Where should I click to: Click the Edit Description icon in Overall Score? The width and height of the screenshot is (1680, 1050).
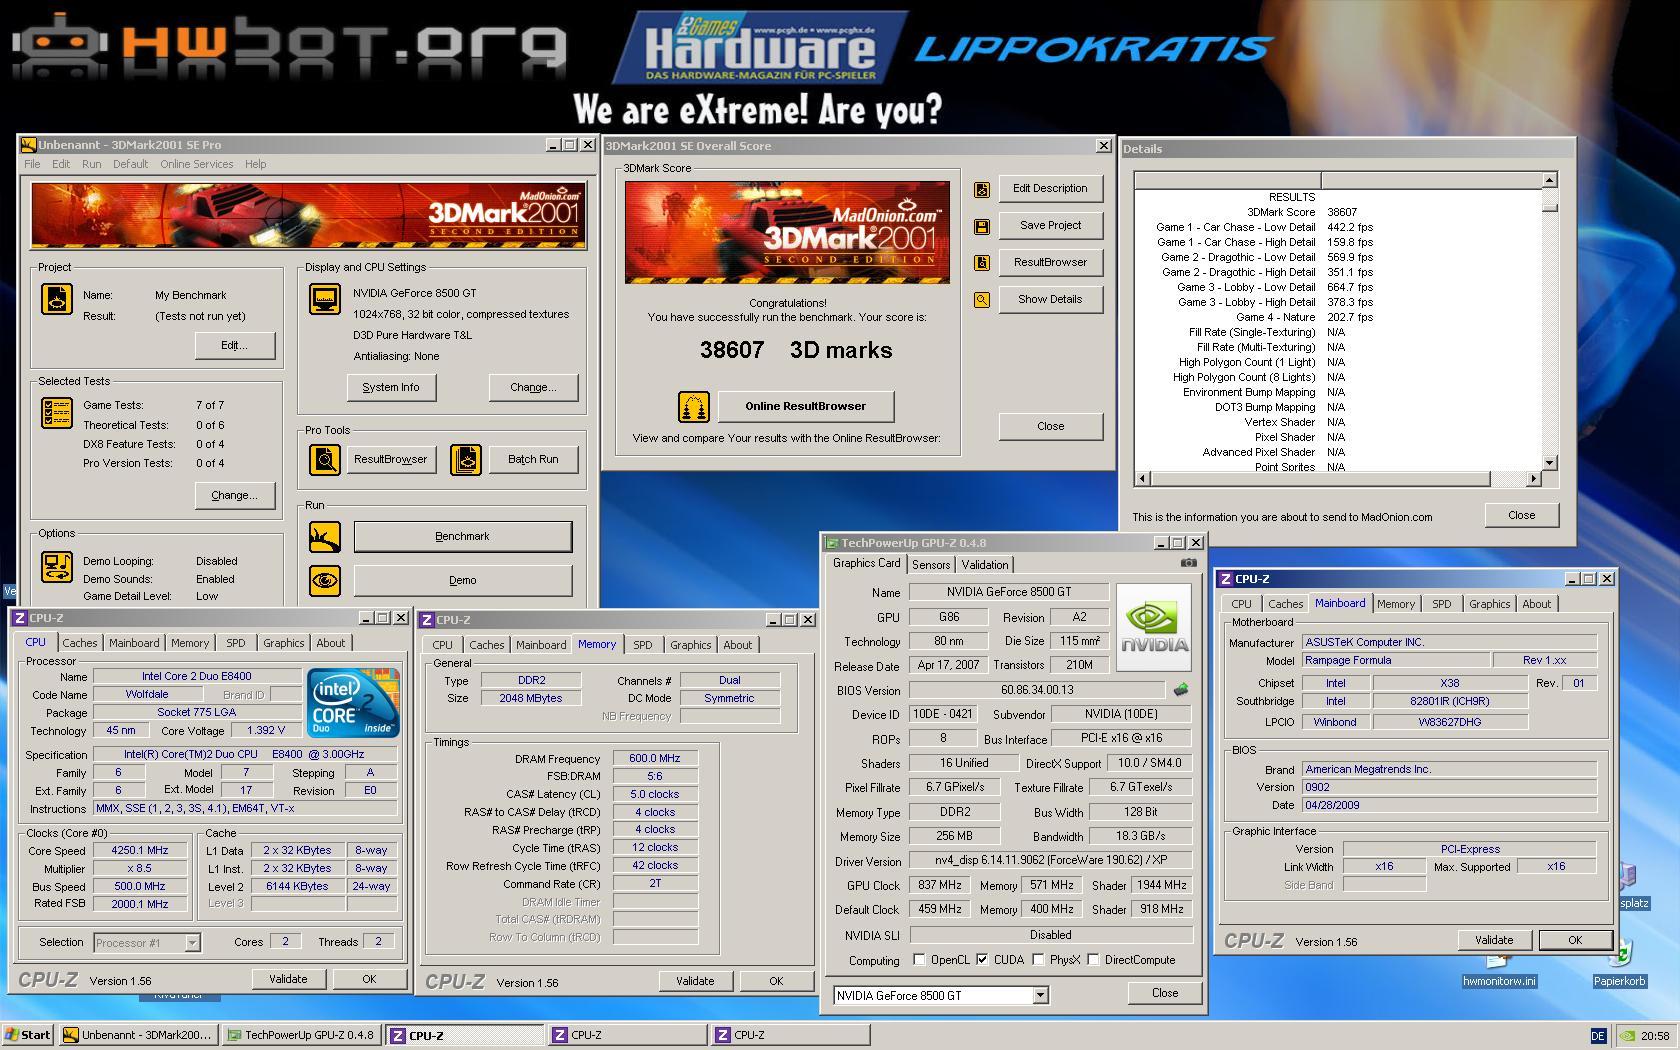click(982, 189)
